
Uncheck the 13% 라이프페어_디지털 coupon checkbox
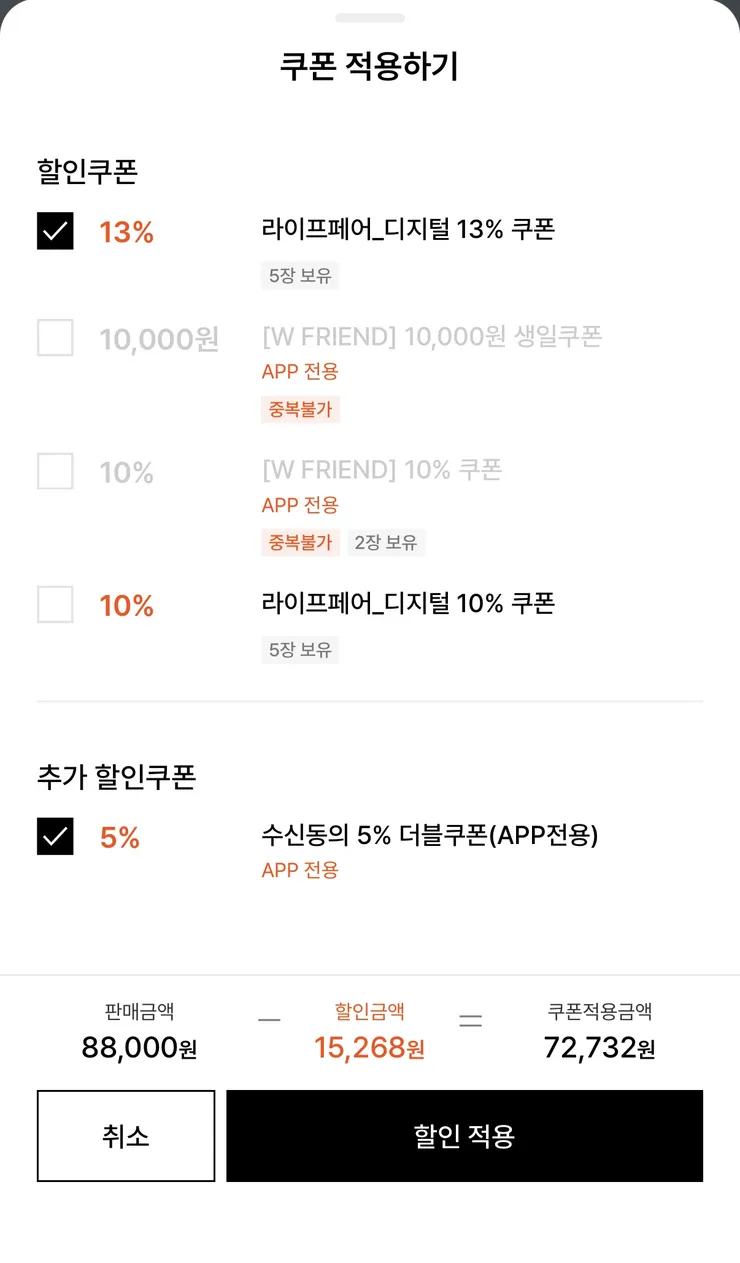[x=55, y=231]
